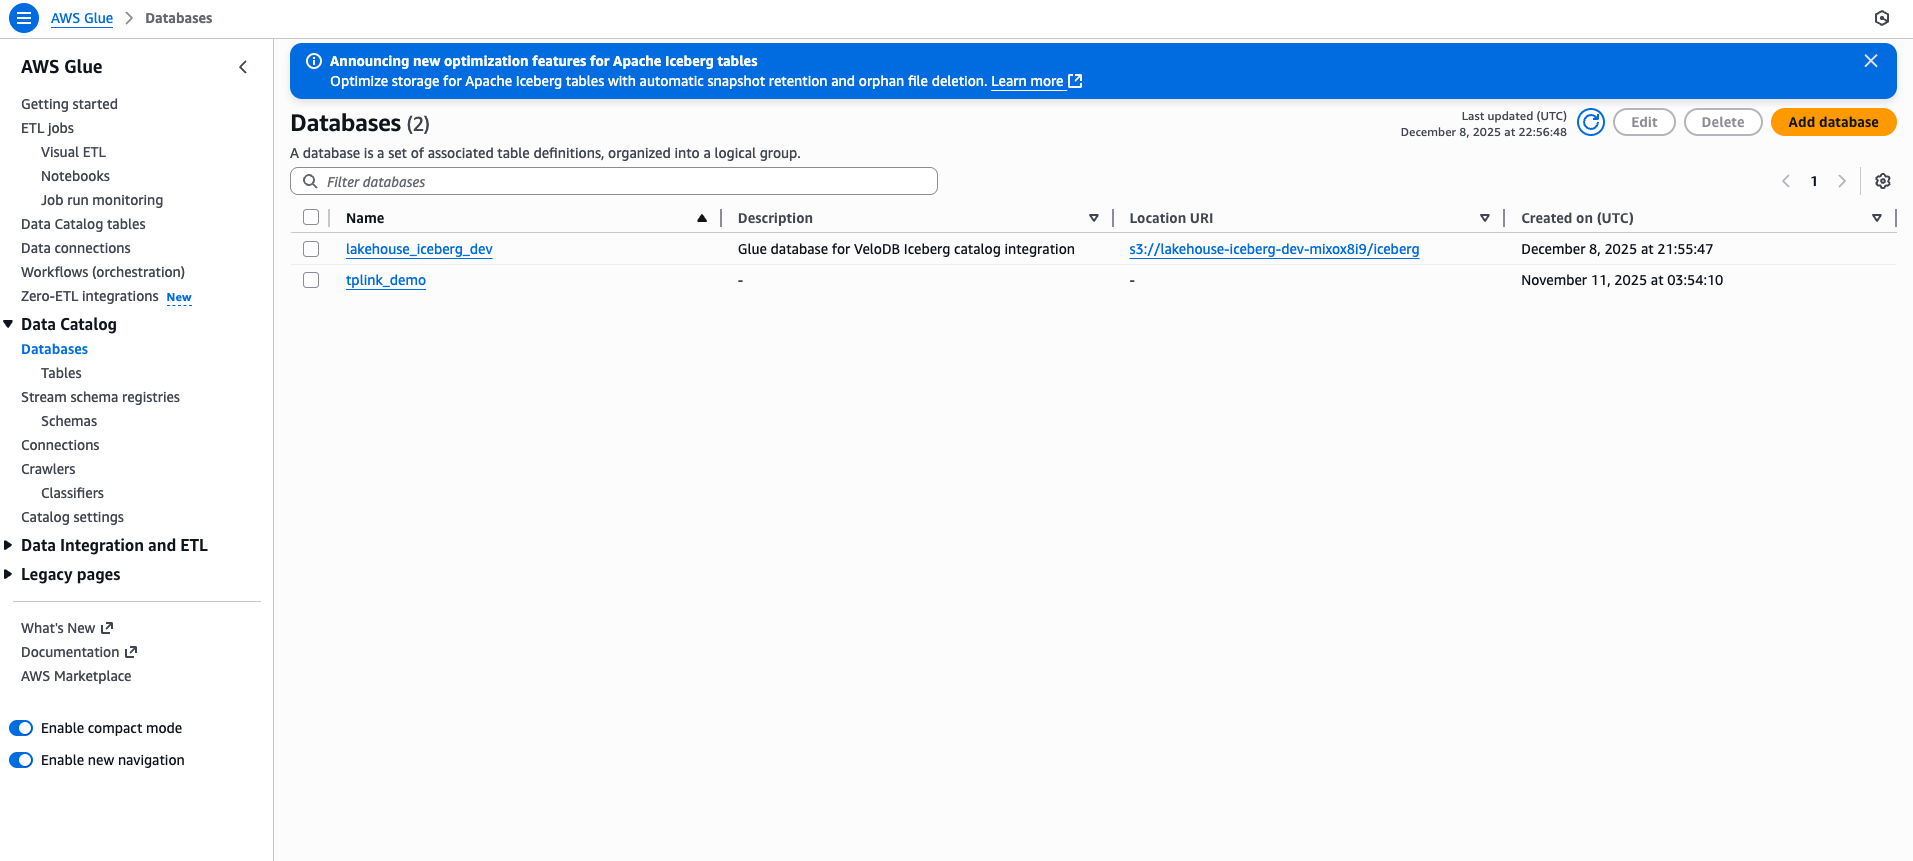Click the top-right hexagon settings icon
Screen dimensions: 1913x861
pyautogui.click(x=1882, y=18)
